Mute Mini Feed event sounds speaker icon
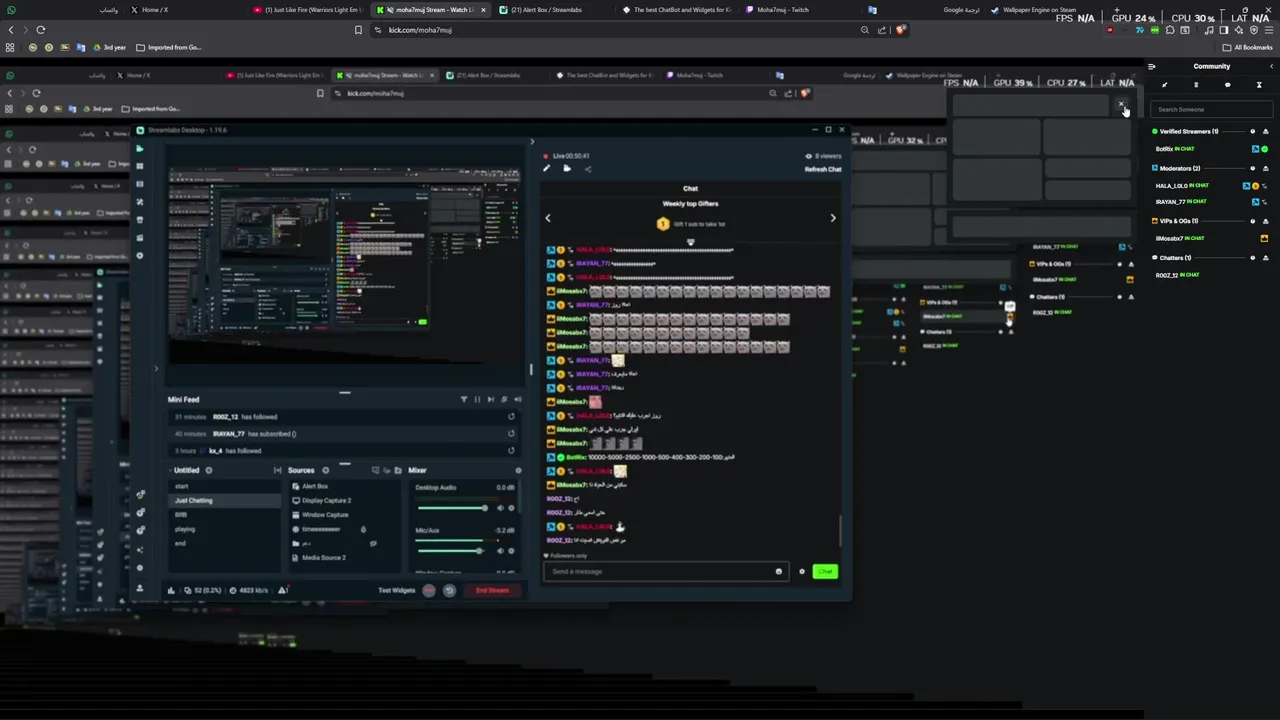 pyautogui.click(x=517, y=399)
